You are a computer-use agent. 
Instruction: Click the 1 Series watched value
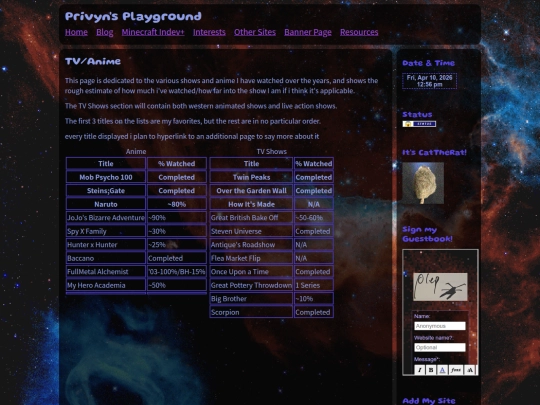click(x=314, y=285)
